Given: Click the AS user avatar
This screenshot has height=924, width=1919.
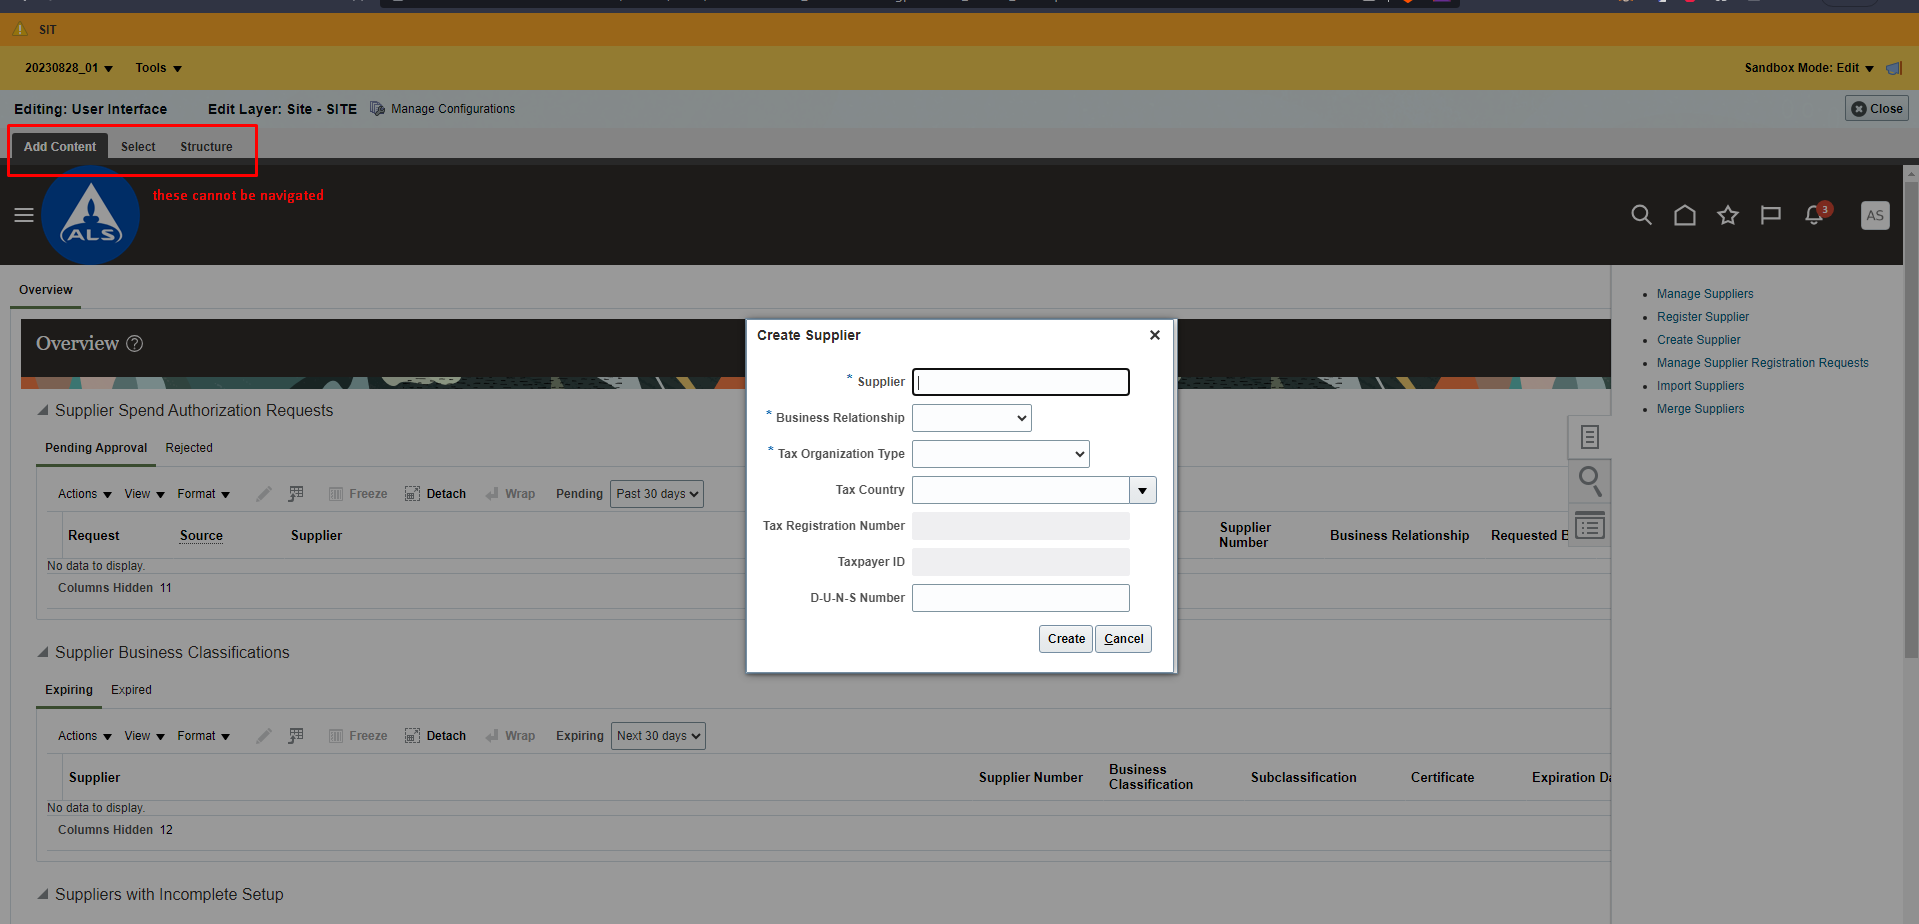Looking at the screenshot, I should 1875,215.
